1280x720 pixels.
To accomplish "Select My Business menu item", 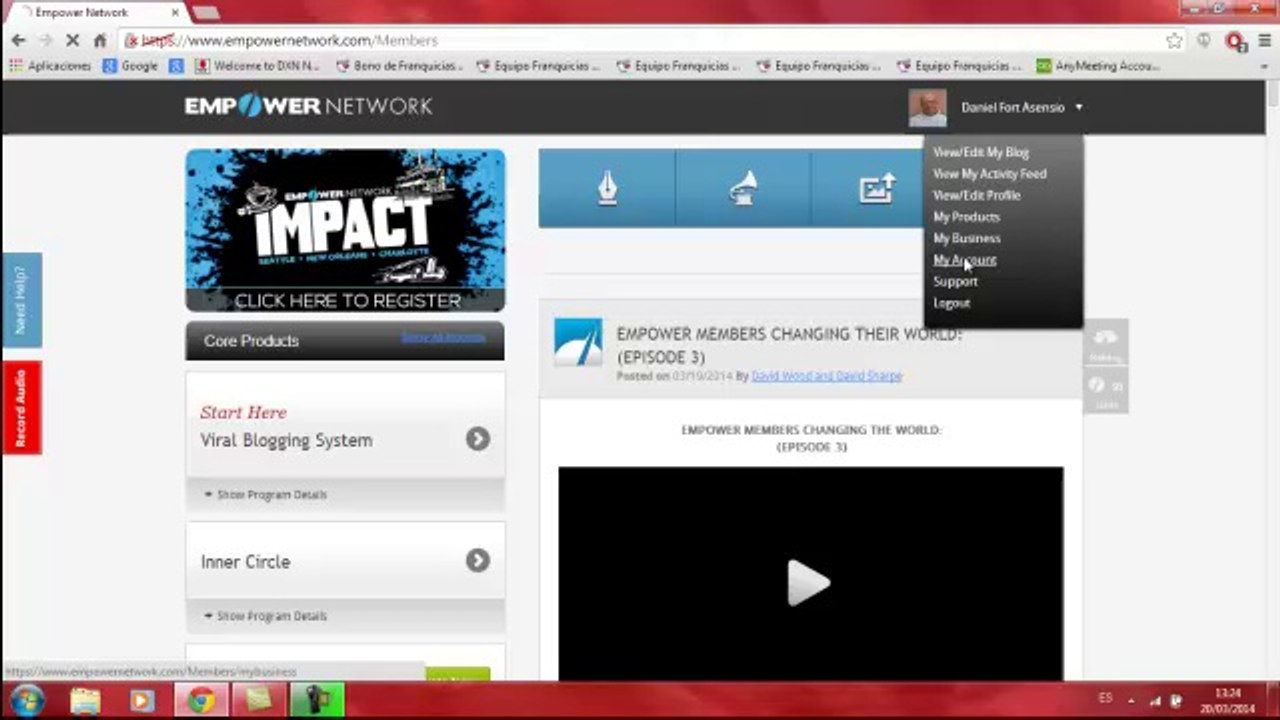I will [967, 239].
